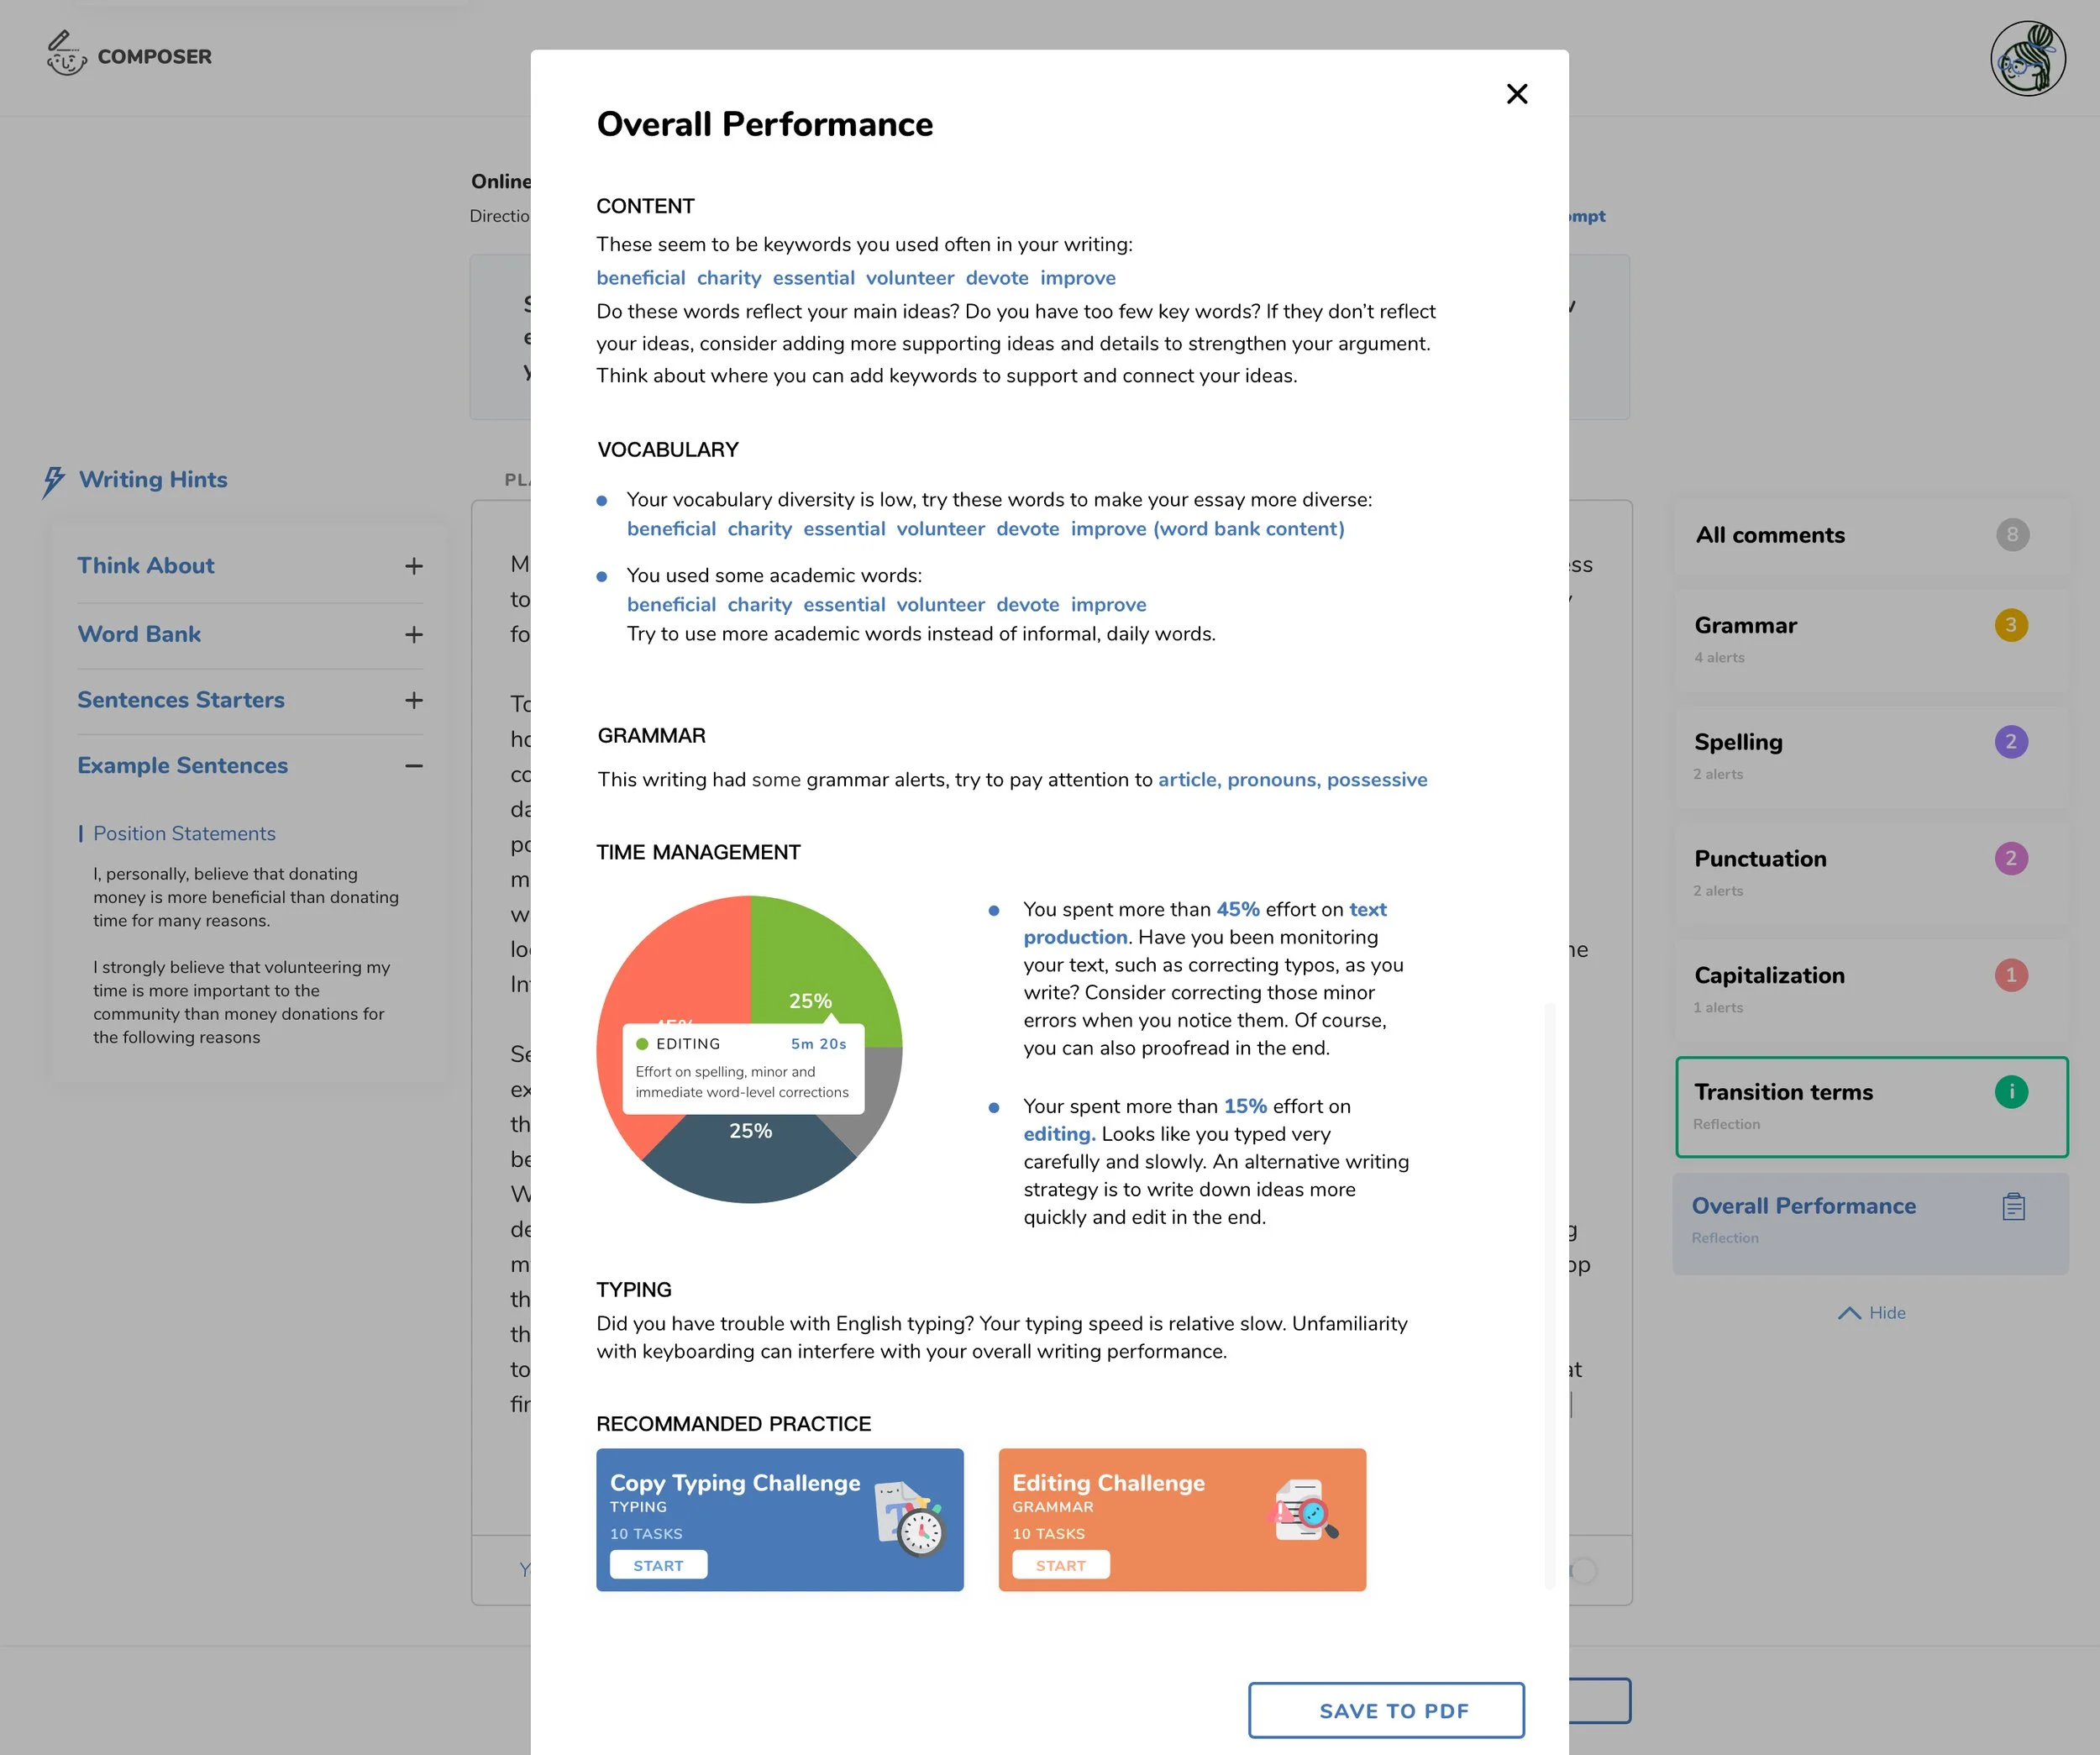Click the Transition terms info badge
Viewport: 2100px width, 1755px height.
[2011, 1091]
